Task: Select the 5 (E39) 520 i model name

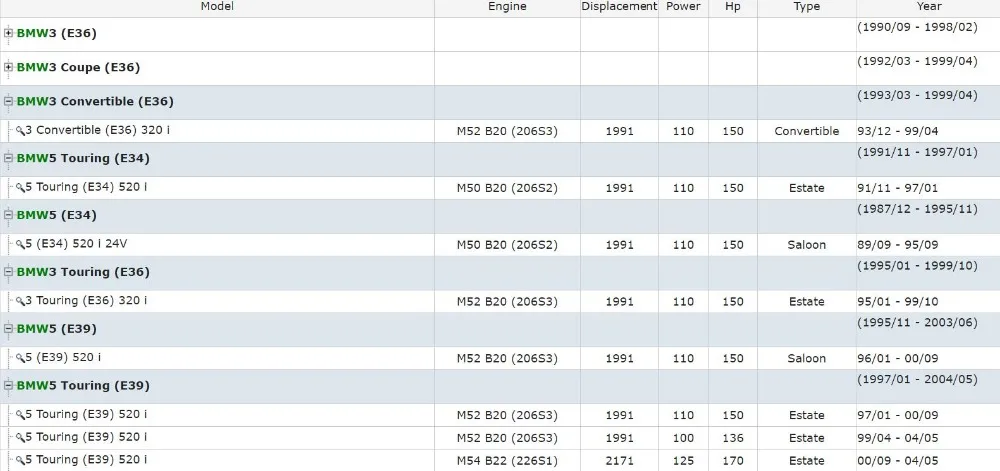Action: 63,358
